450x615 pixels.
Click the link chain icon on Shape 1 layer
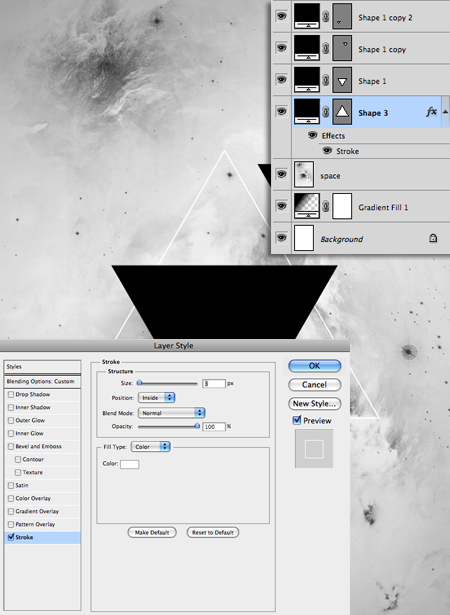pos(326,80)
